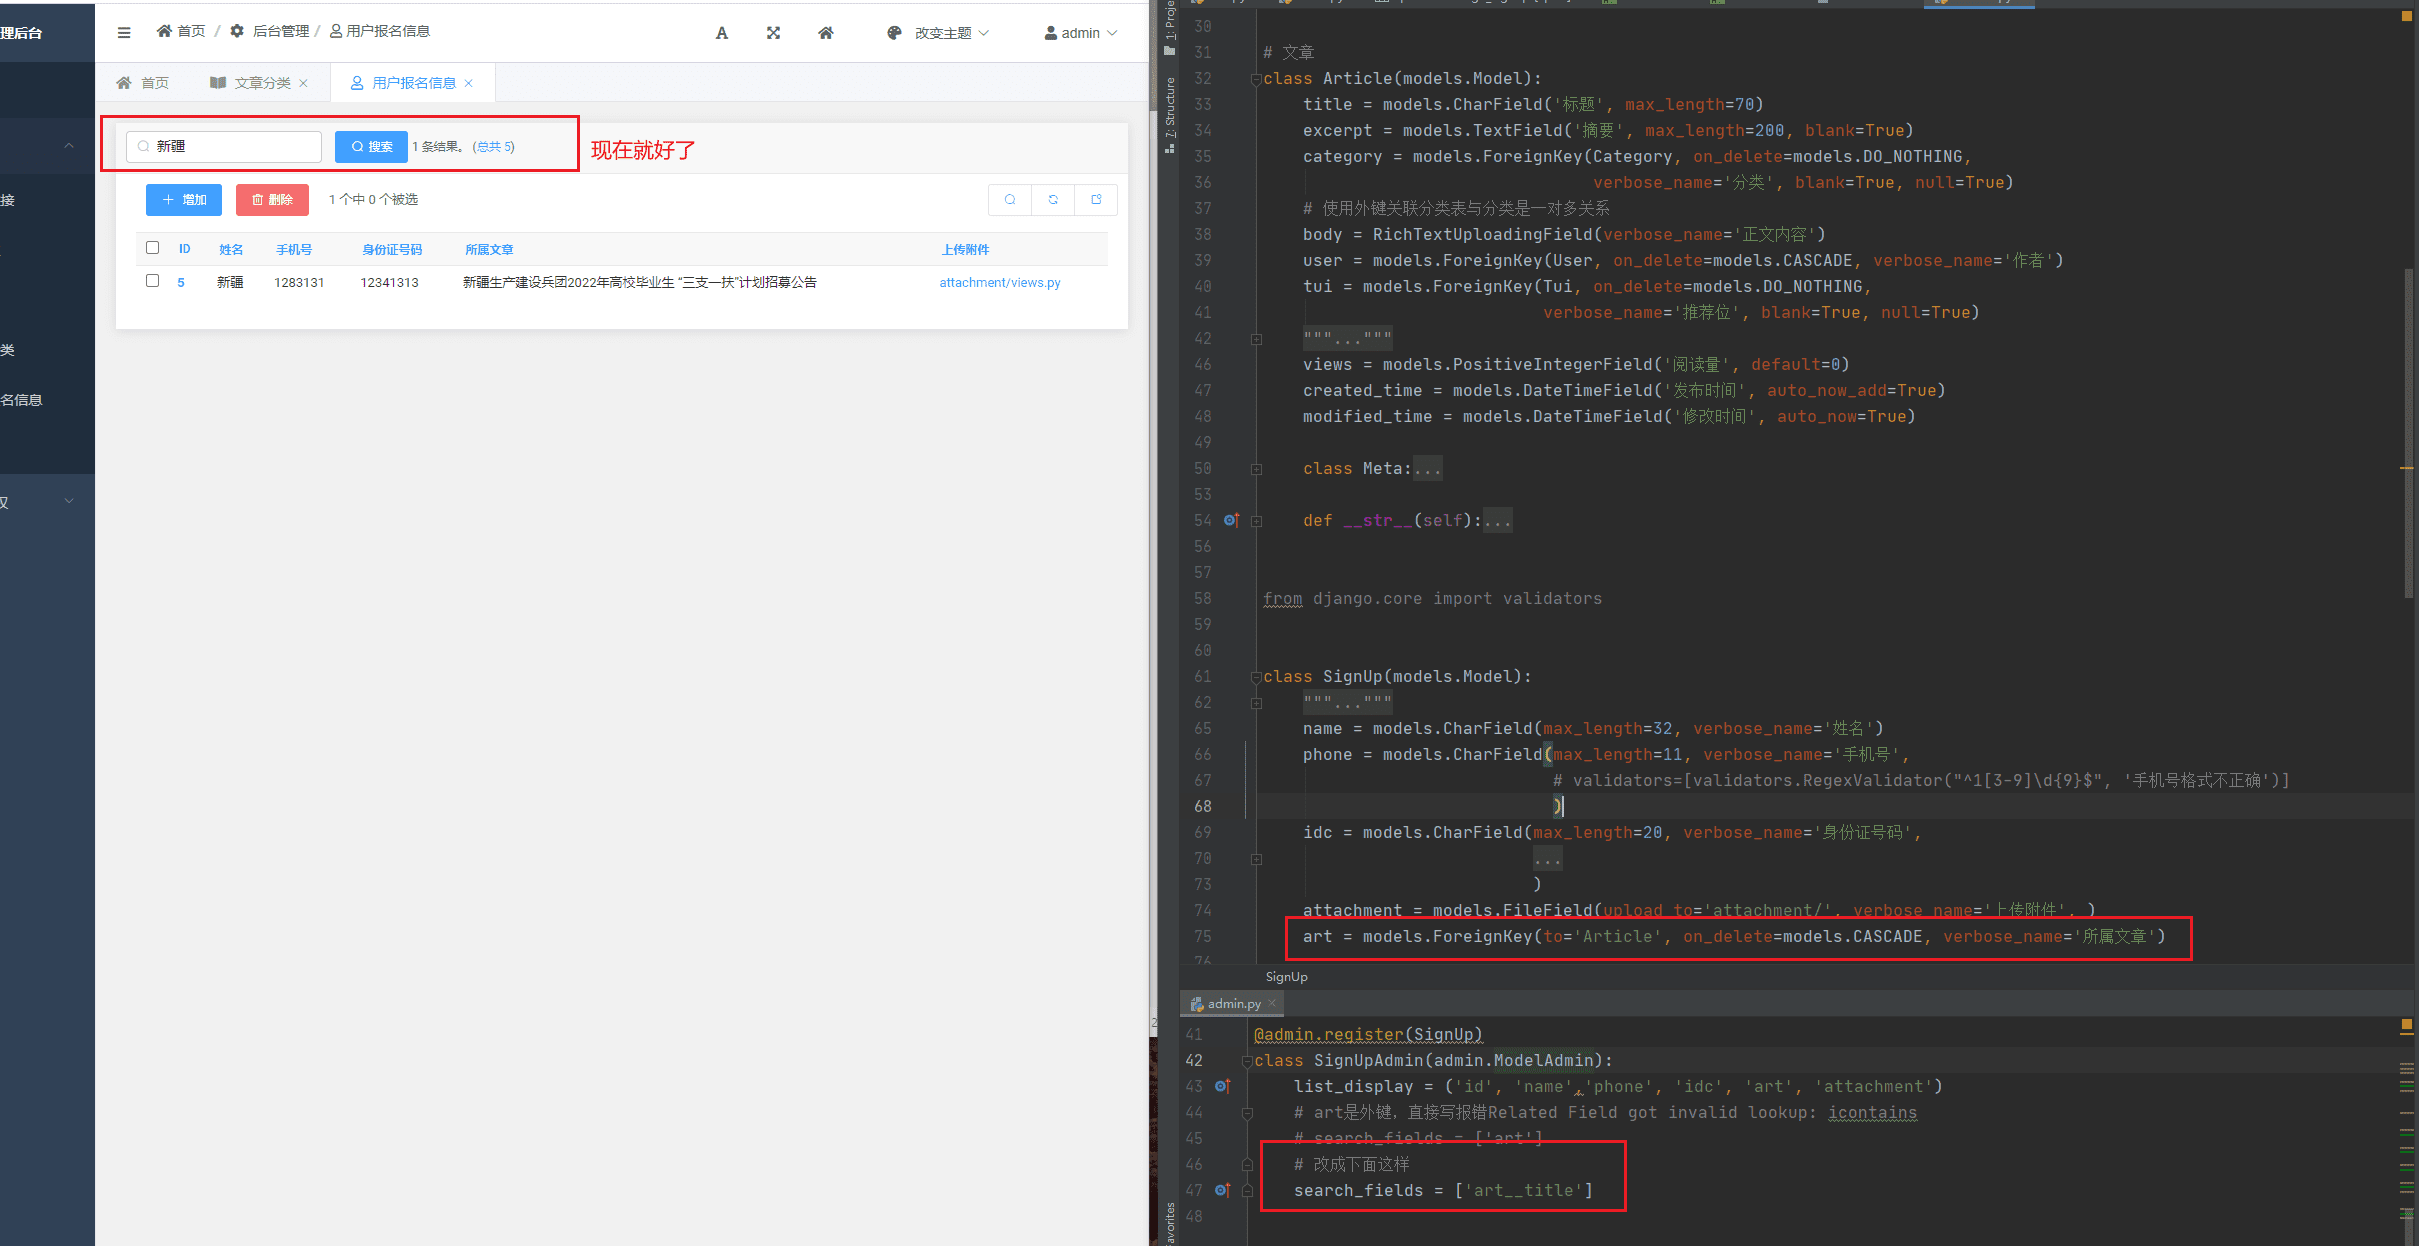Close the 用户报名信息 tab
The width and height of the screenshot is (2419, 1246).
[468, 83]
